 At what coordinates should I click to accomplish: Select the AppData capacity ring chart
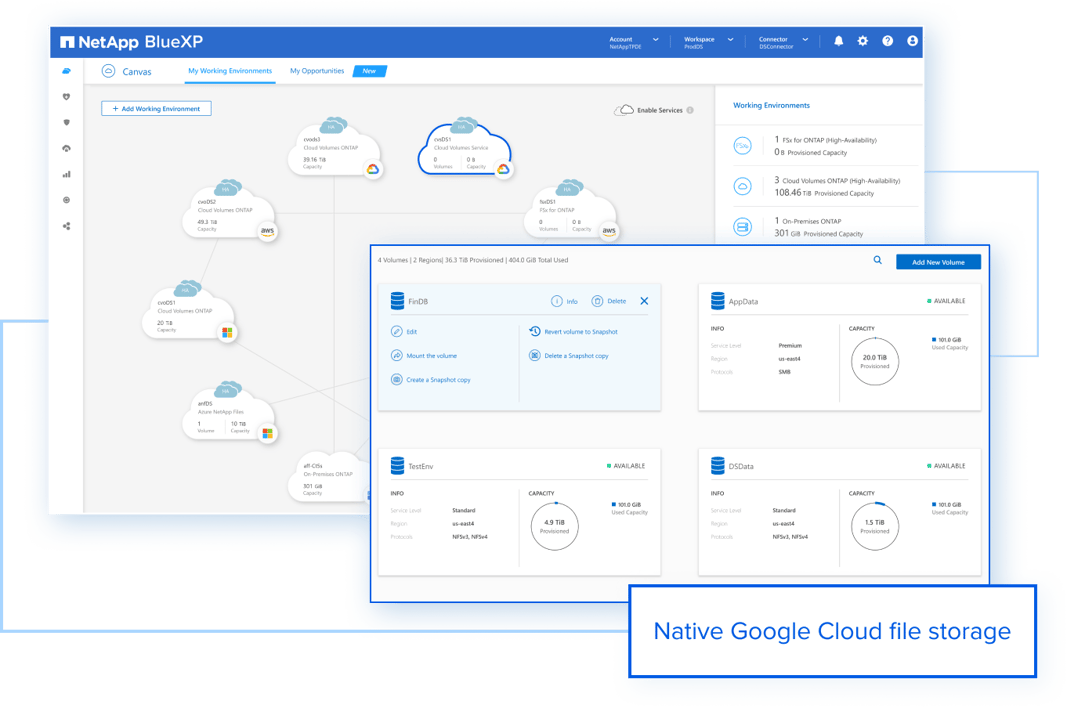point(875,362)
